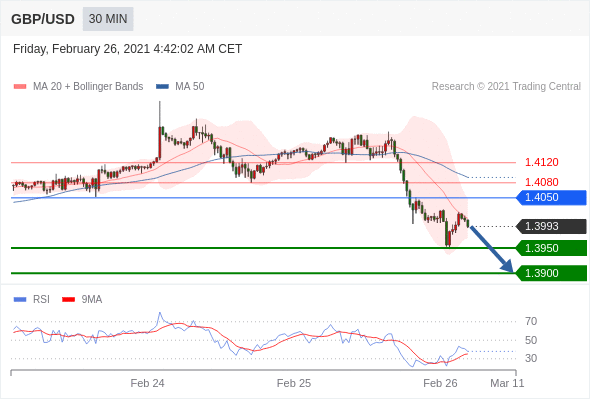Click the RSI 50 level label
This screenshot has width=590, height=400.
[531, 340]
